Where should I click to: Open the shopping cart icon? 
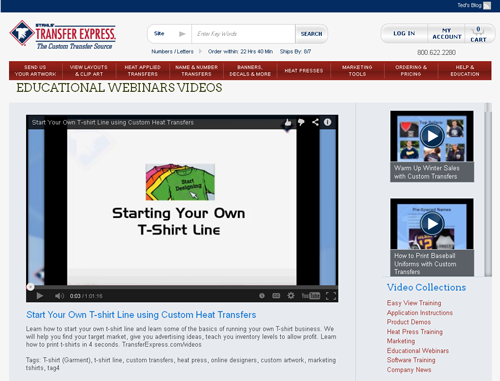pyautogui.click(x=478, y=34)
